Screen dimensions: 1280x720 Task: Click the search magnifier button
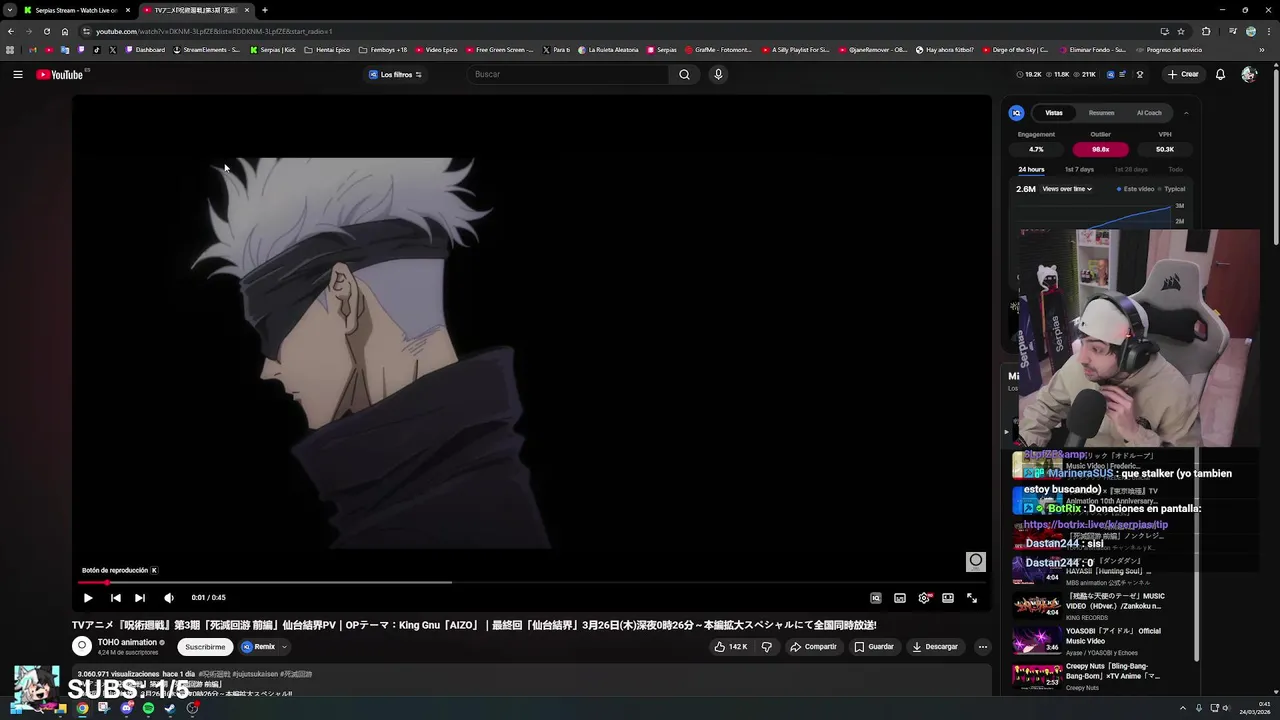(x=684, y=75)
